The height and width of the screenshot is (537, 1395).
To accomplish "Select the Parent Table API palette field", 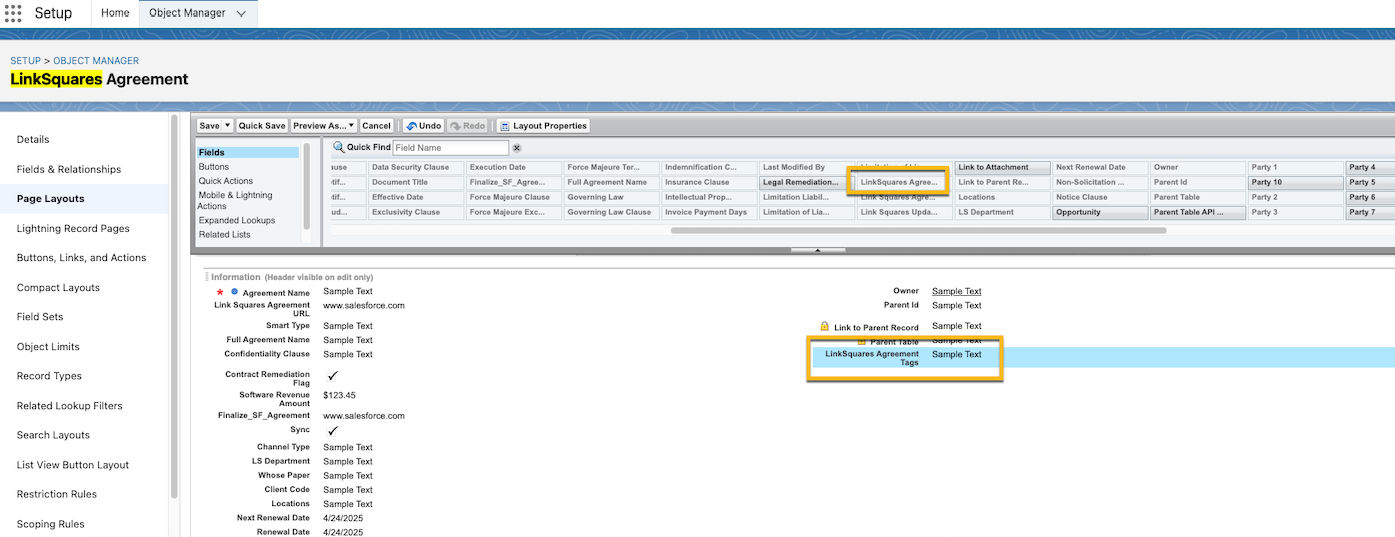I will pos(1198,212).
